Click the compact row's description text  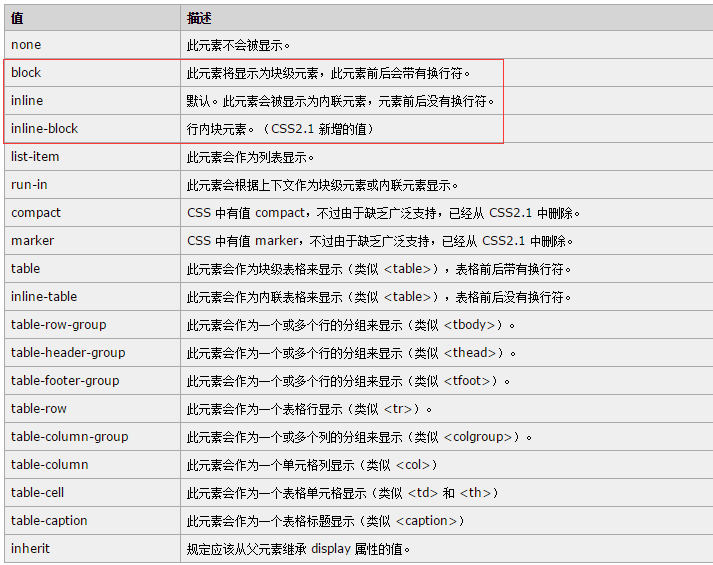tap(383, 213)
